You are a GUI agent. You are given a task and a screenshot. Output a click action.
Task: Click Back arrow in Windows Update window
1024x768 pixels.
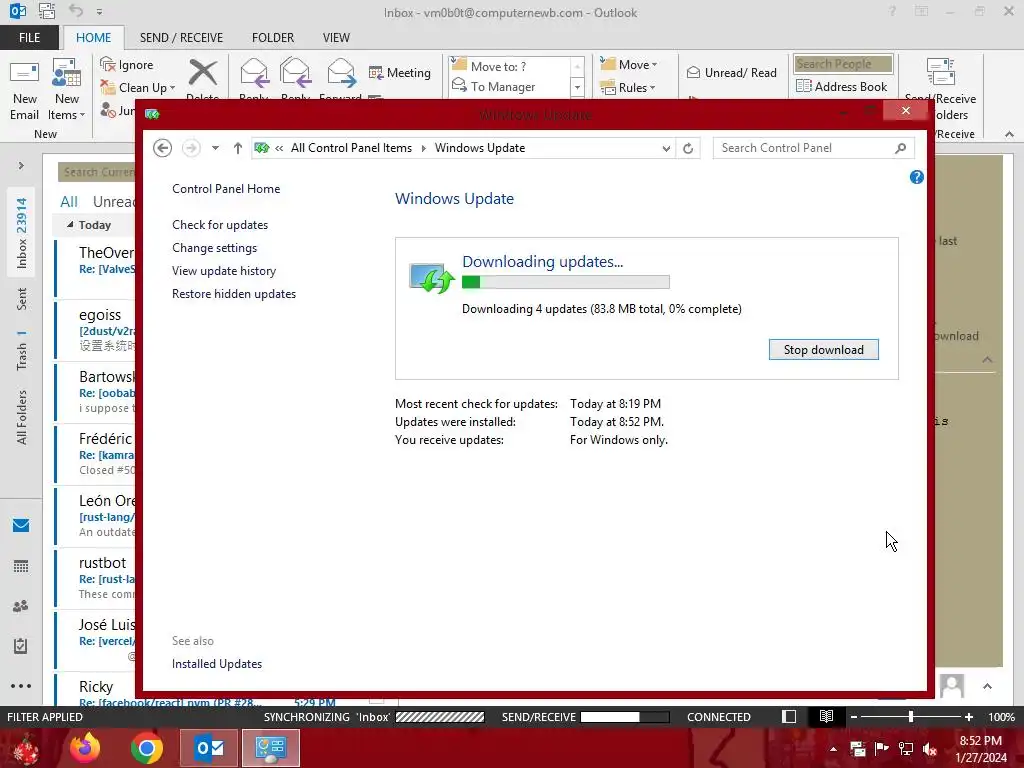tap(163, 148)
